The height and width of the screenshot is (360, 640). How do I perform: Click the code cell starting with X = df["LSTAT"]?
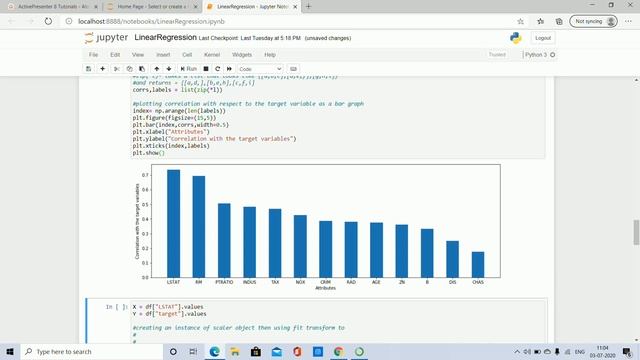tap(338, 321)
